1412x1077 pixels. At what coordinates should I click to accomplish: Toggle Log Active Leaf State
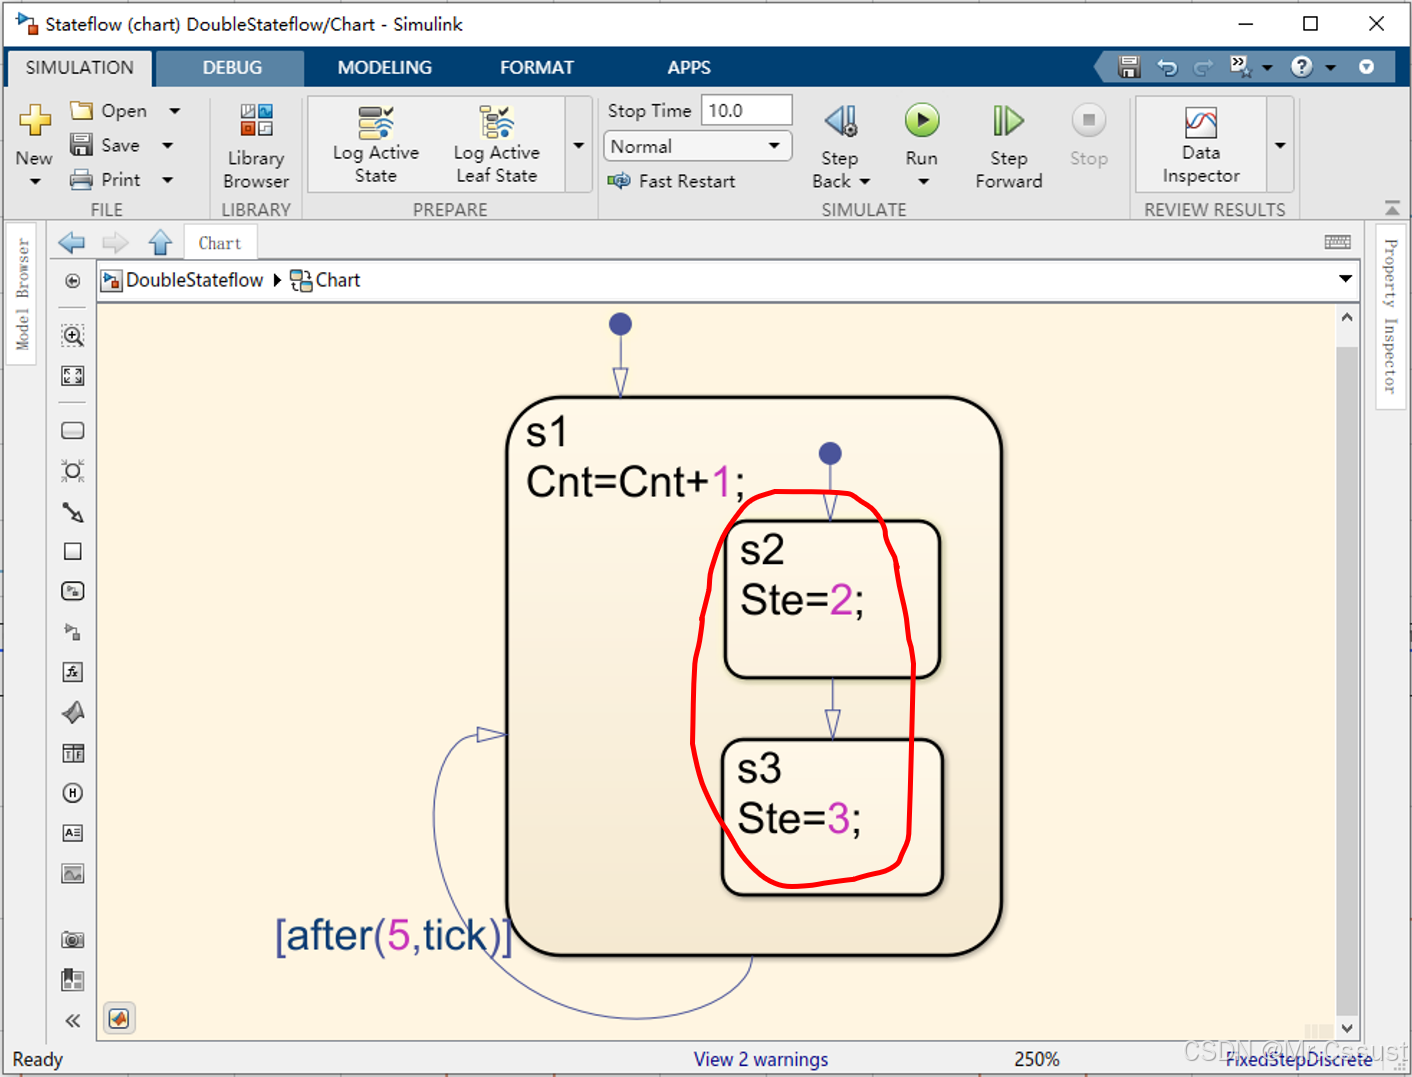(x=496, y=145)
